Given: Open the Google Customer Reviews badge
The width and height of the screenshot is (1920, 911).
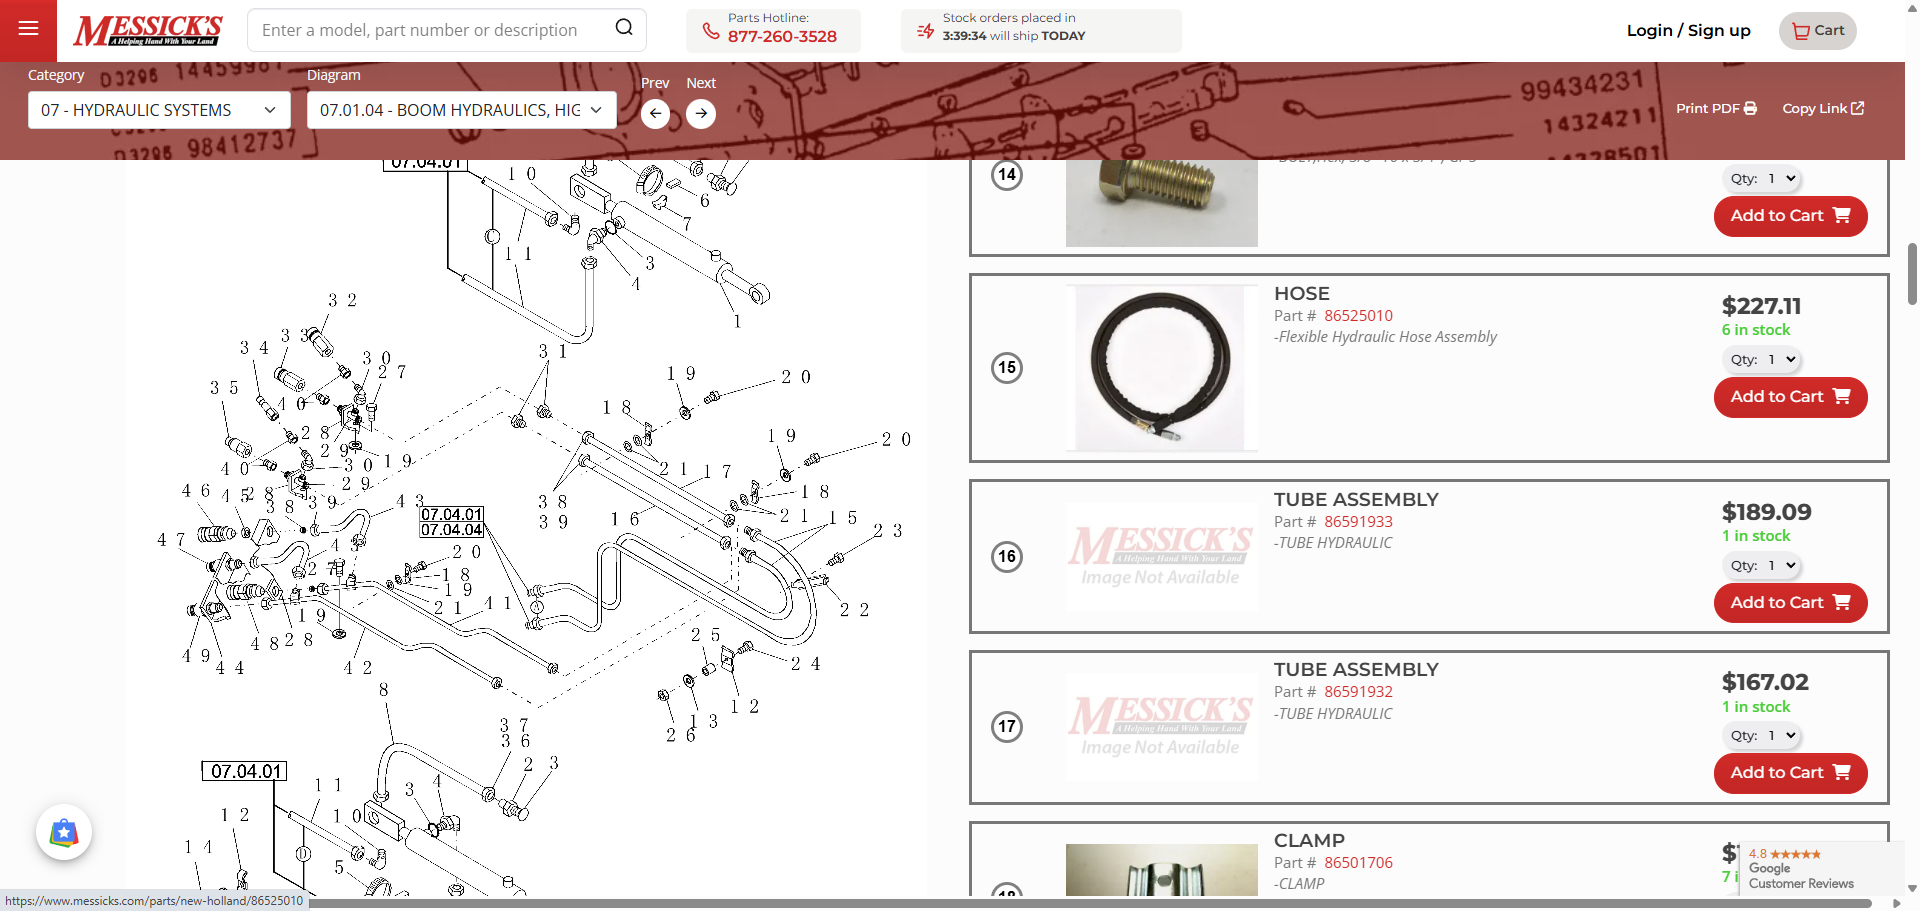Looking at the screenshot, I should [x=1821, y=868].
